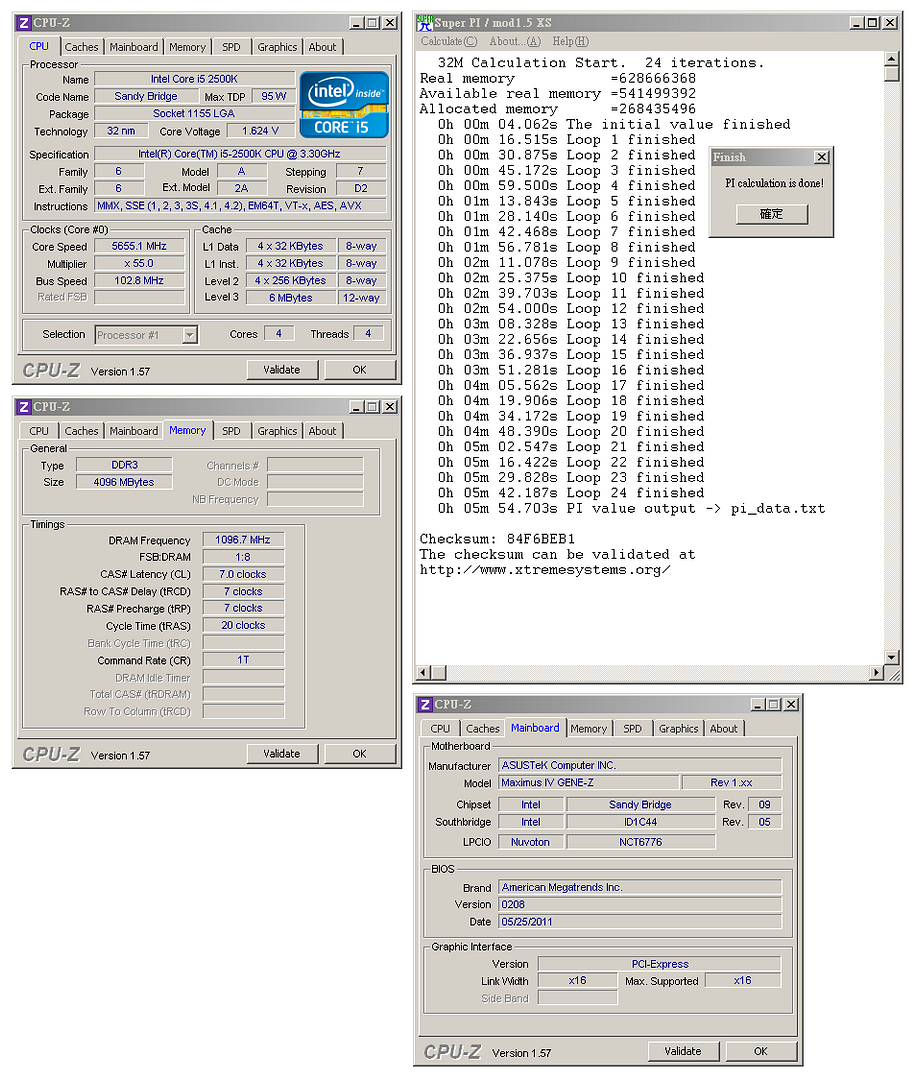Click the Cycle Time (tRAS) value '20 clocks'
The width and height of the screenshot is (917, 1080).
243,625
